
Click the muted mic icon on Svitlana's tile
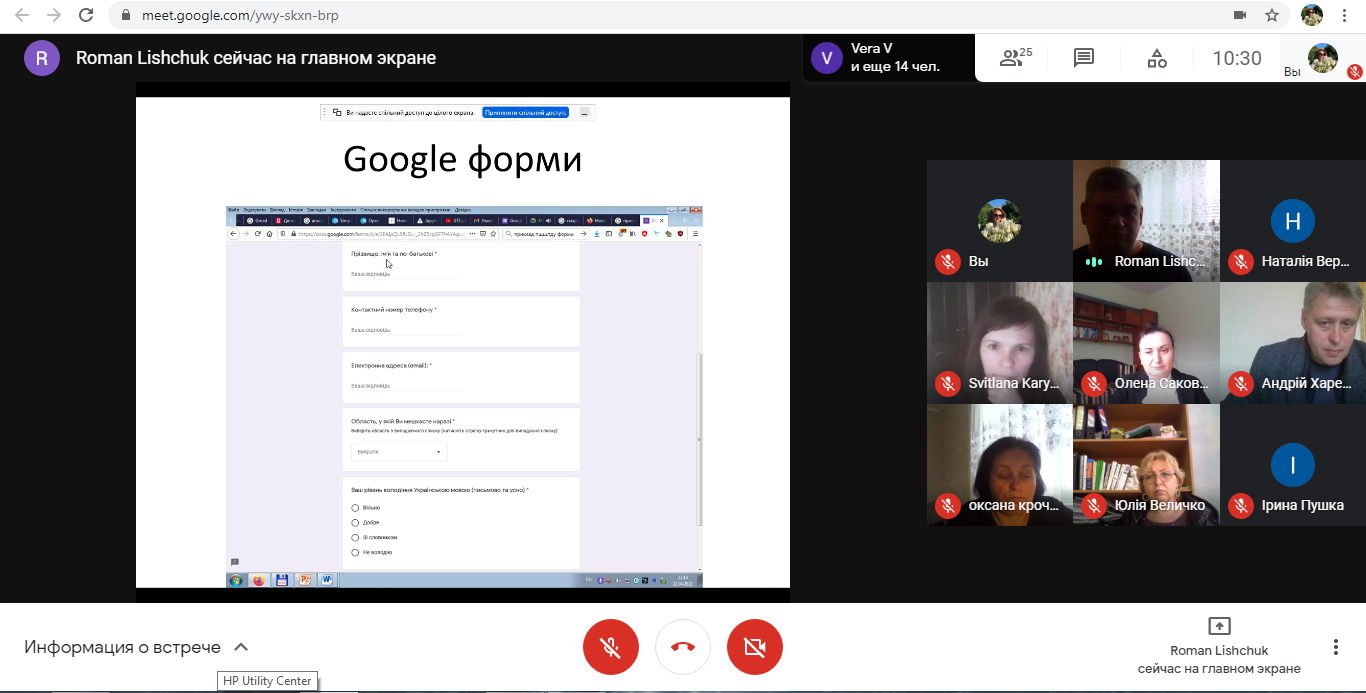click(947, 384)
